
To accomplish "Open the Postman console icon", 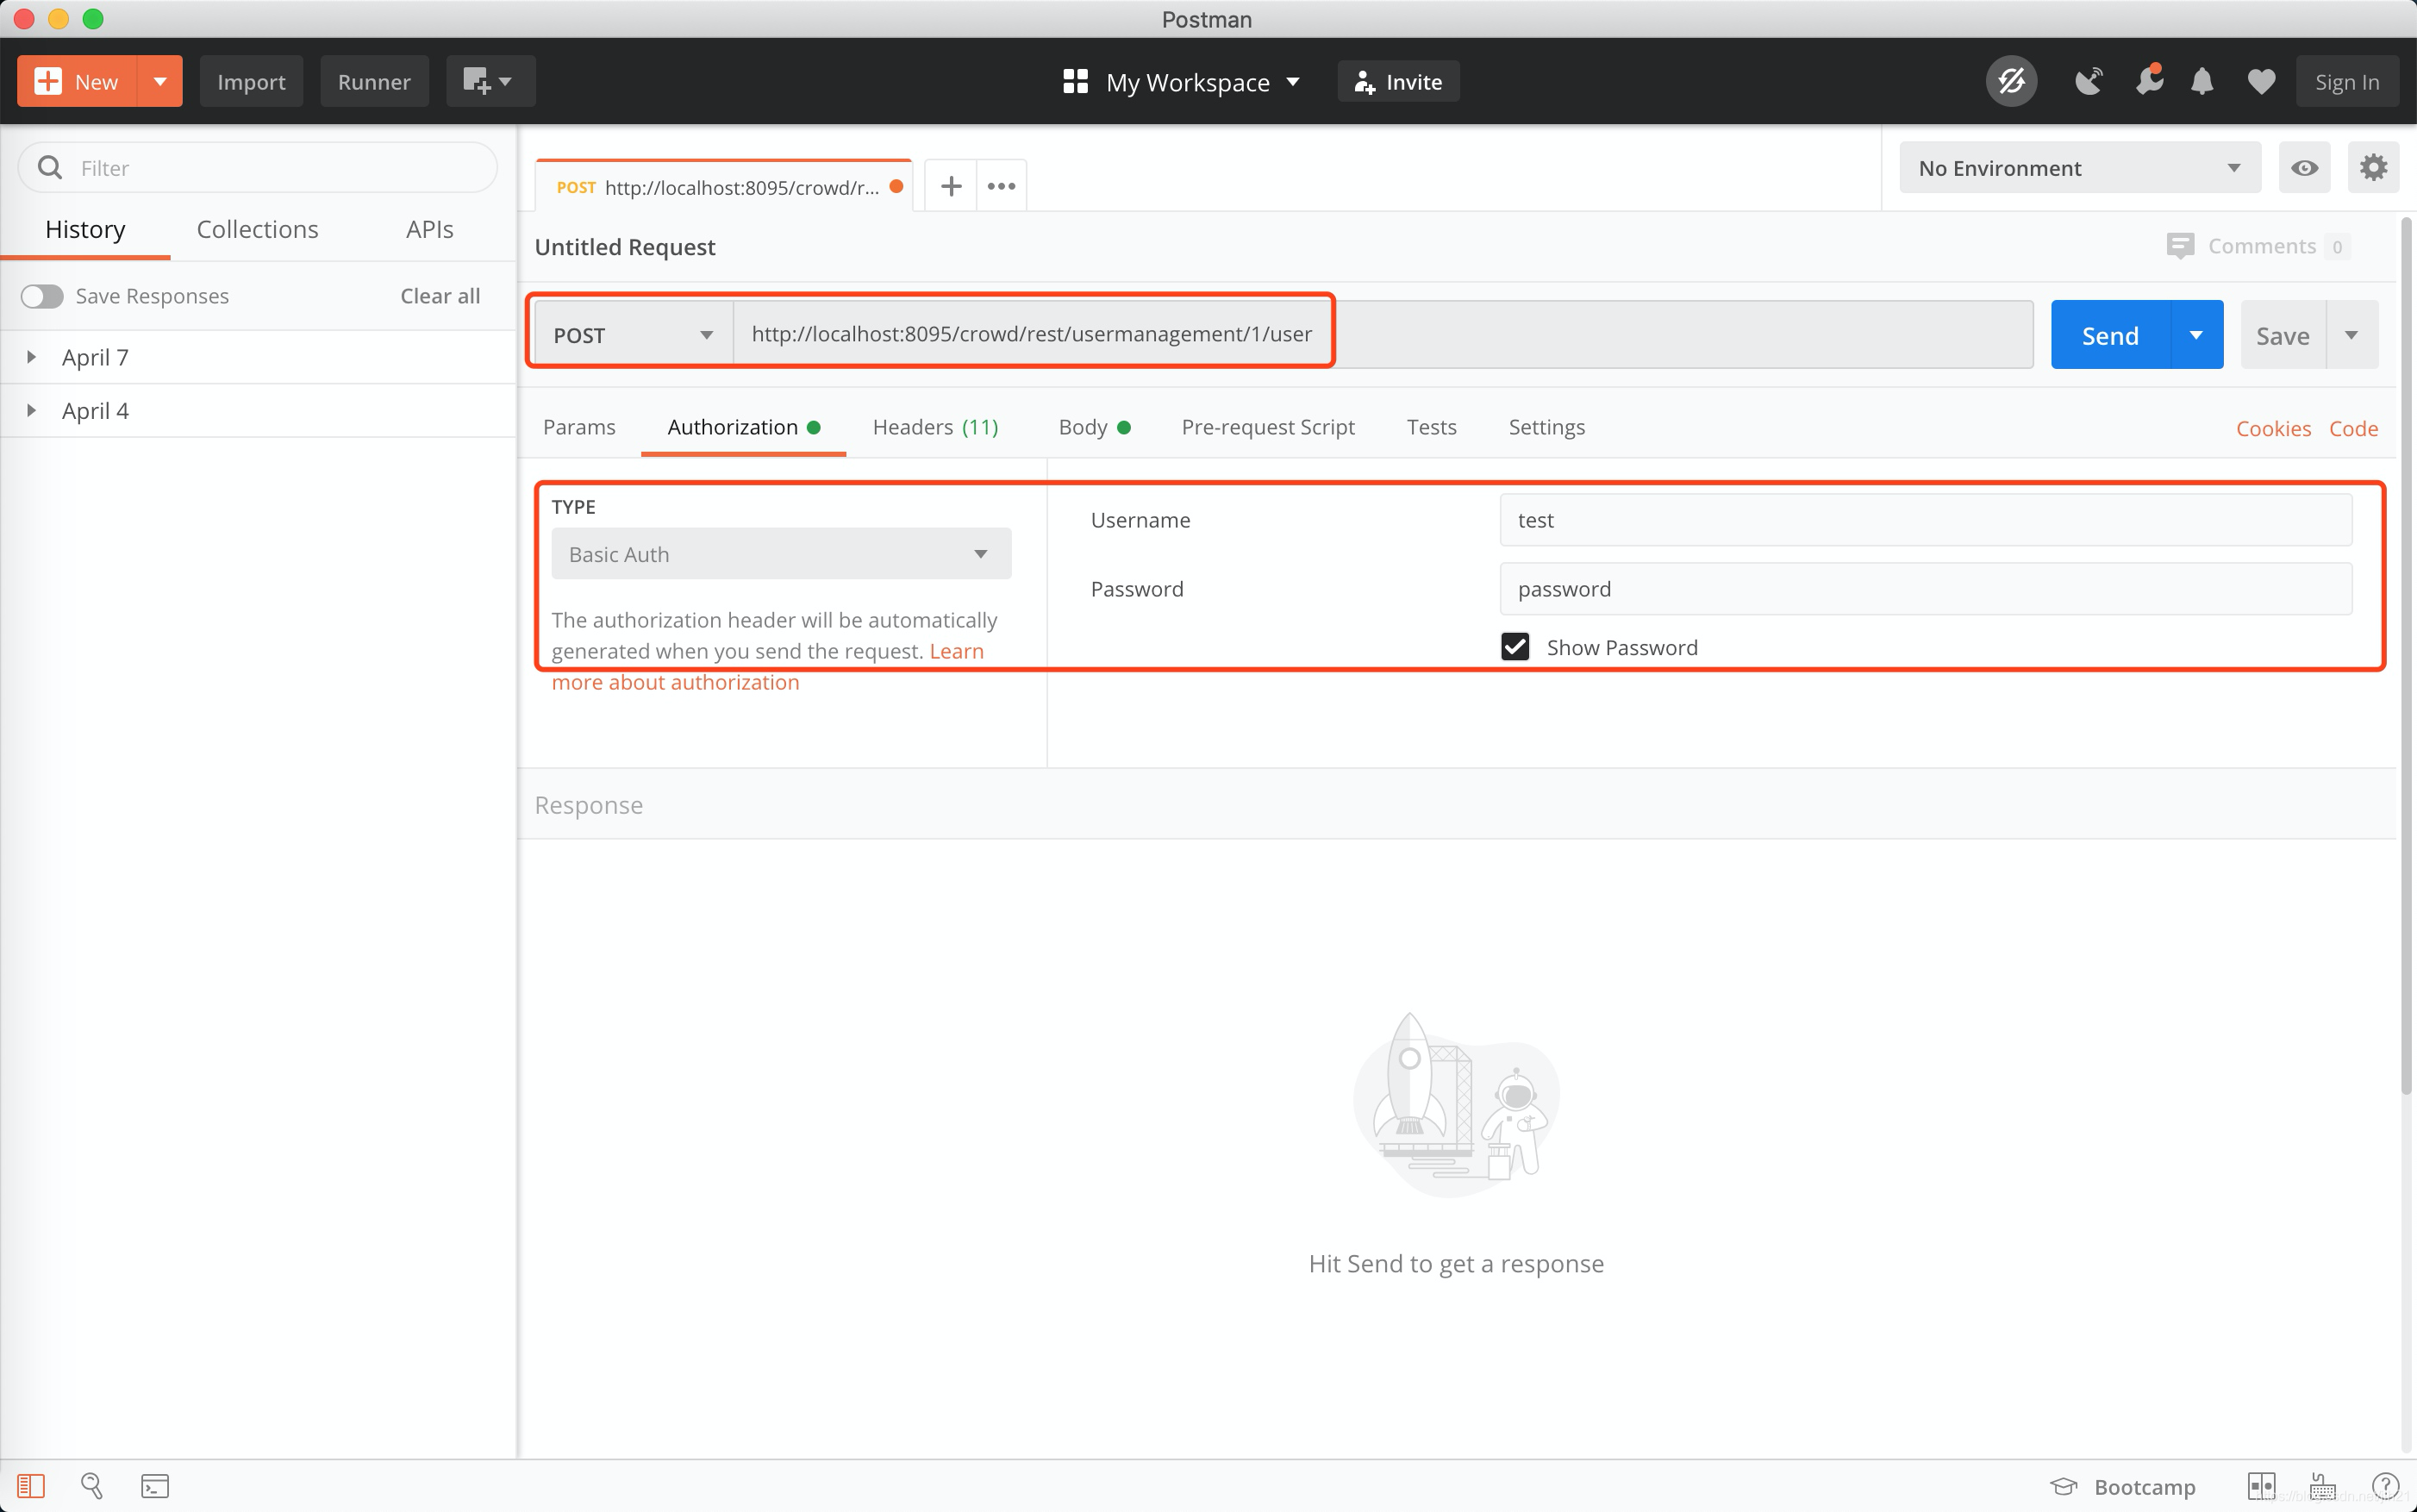I will [x=155, y=1486].
